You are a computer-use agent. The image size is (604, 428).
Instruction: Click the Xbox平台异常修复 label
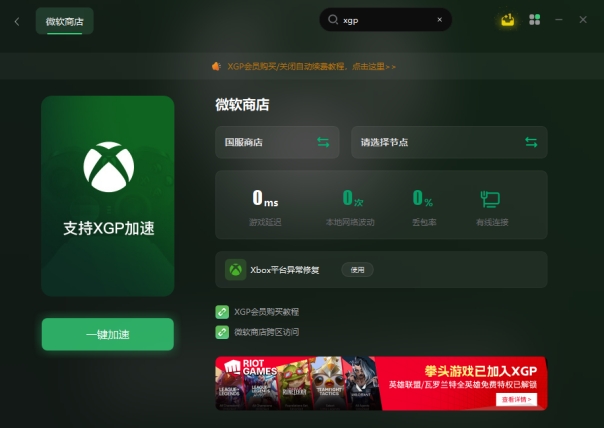[x=285, y=270]
